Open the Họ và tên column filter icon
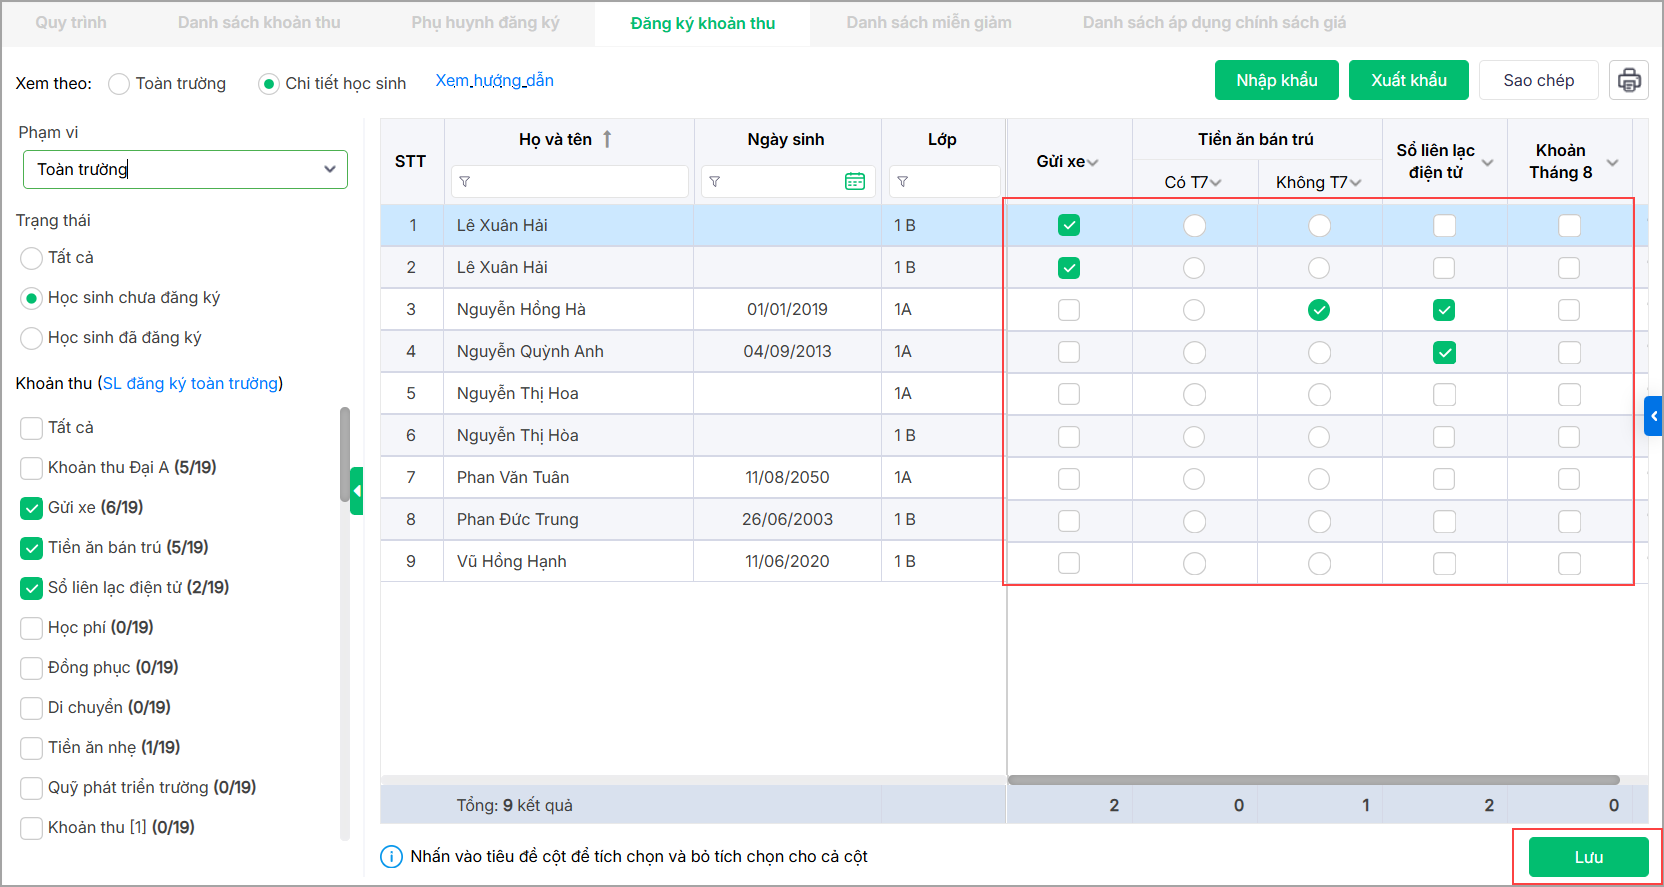This screenshot has width=1664, height=887. click(465, 182)
